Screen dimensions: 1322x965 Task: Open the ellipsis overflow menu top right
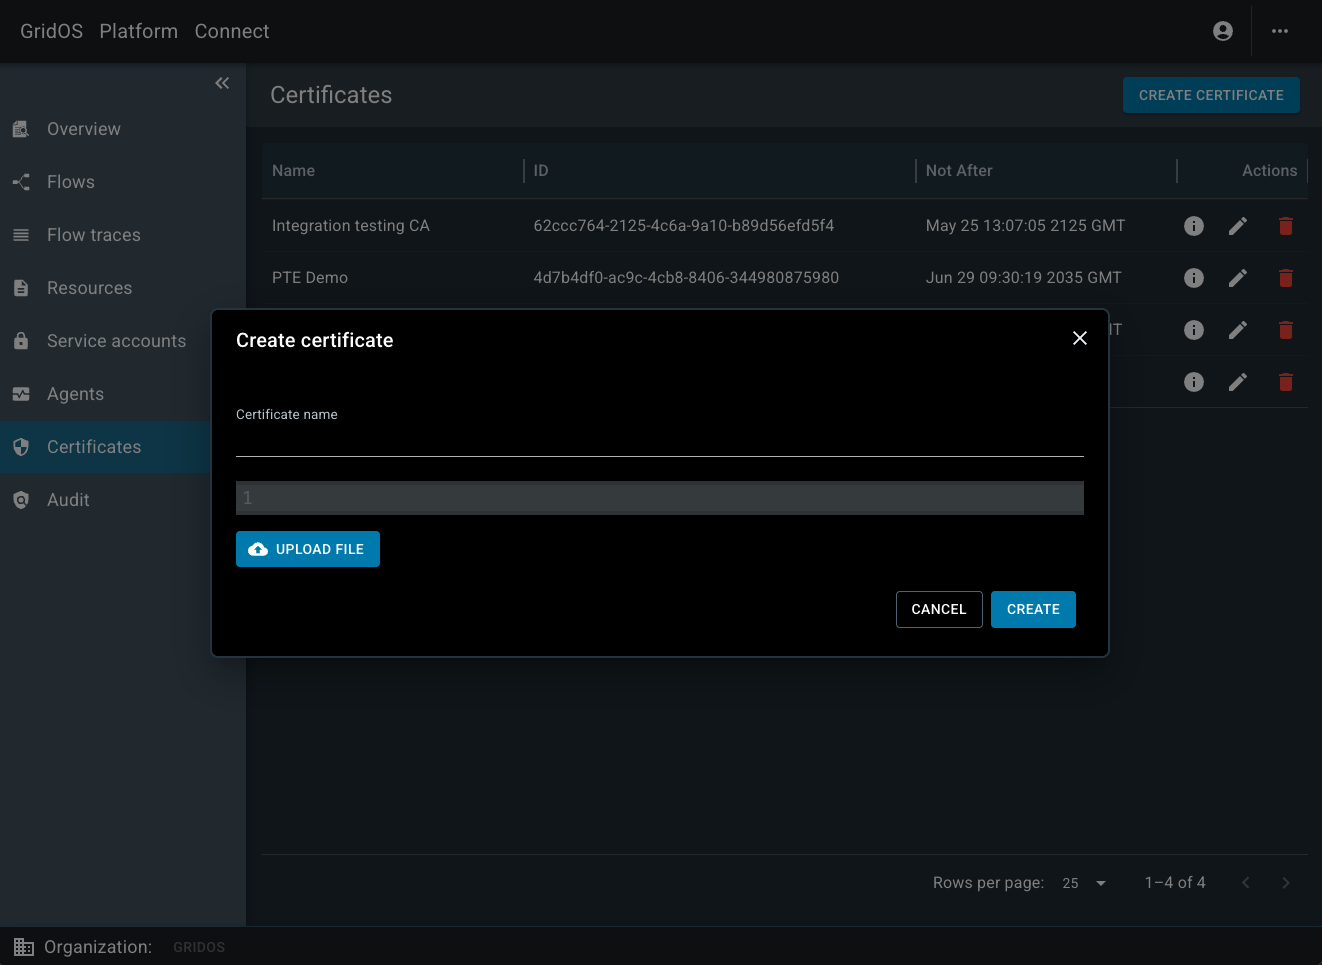tap(1280, 31)
